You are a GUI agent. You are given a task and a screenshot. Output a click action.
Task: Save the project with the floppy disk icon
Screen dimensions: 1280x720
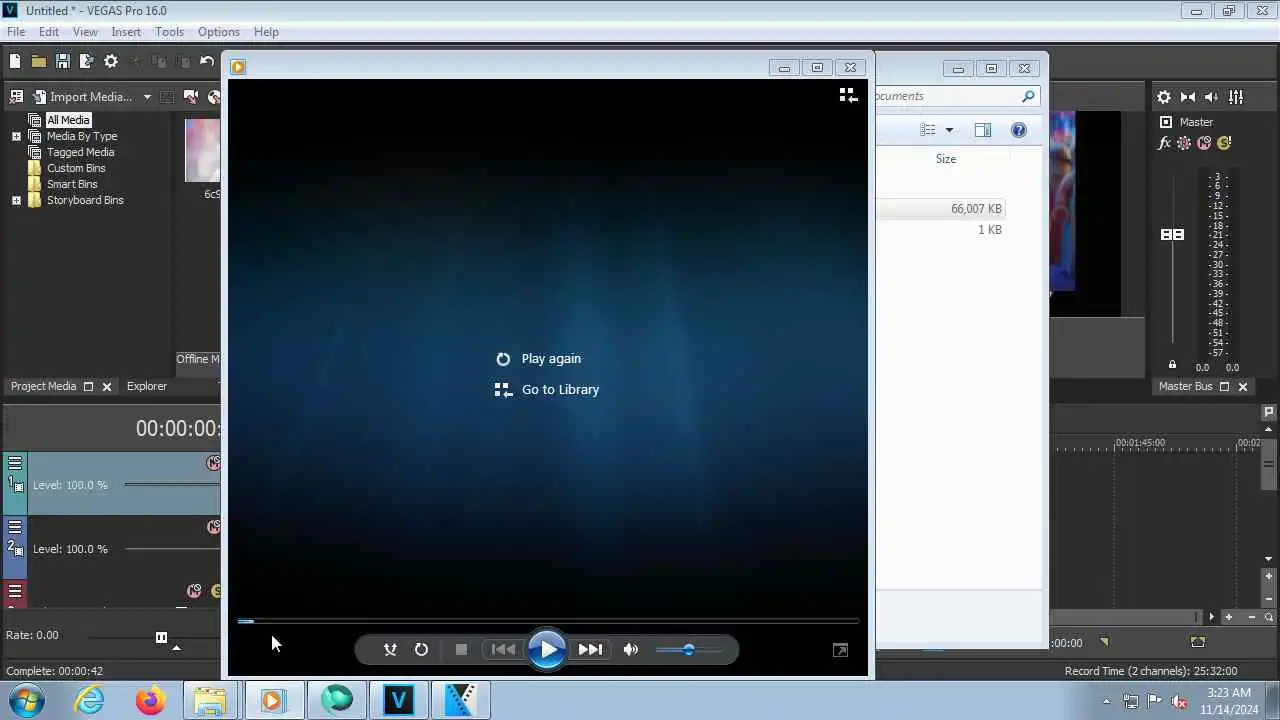coord(63,61)
